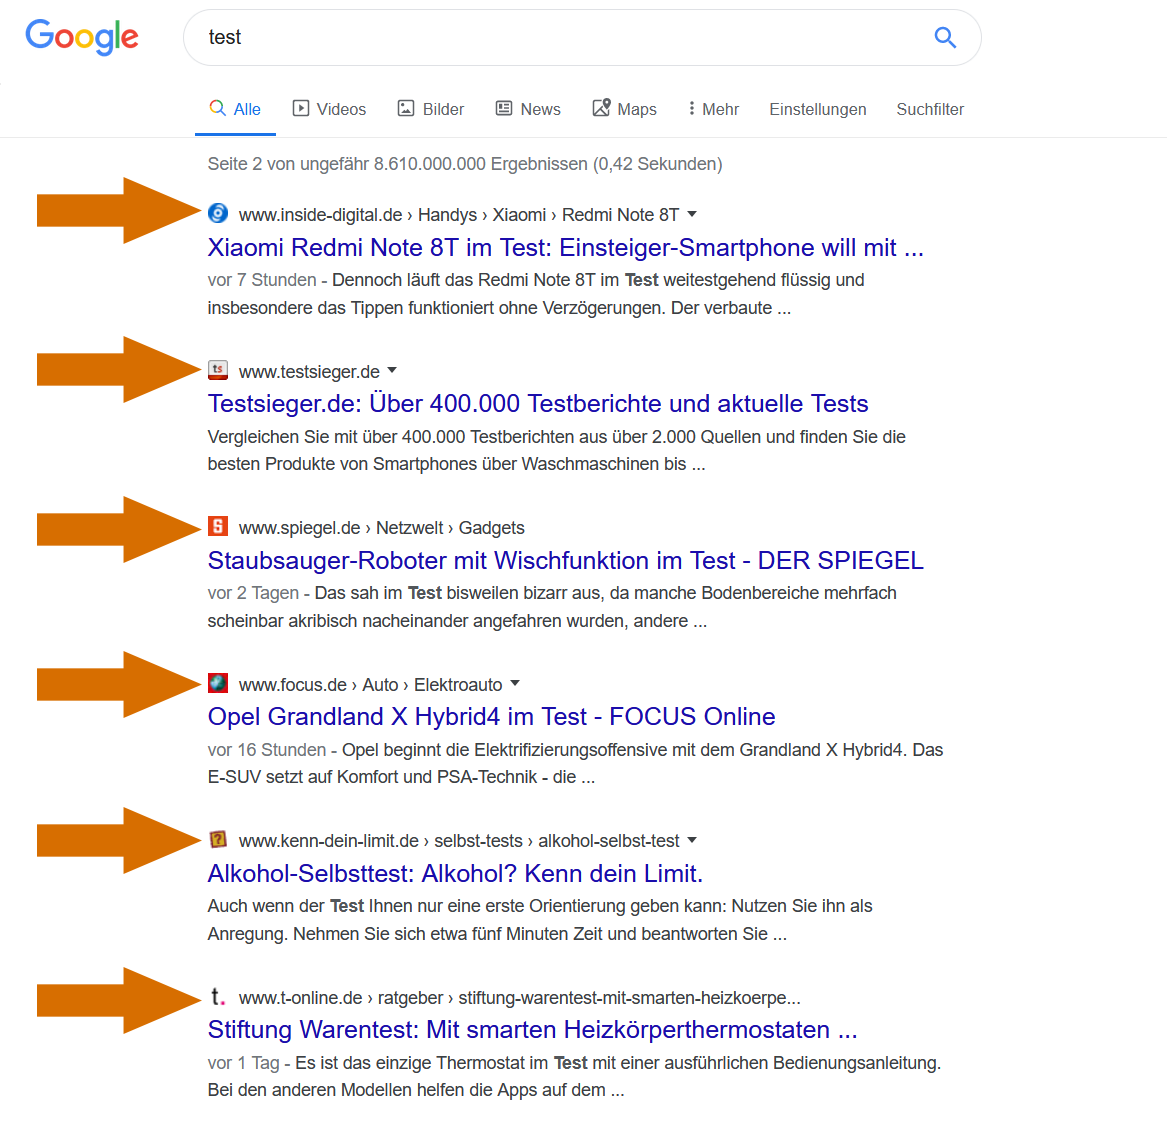The image size is (1167, 1128).
Task: Open Xiaomi Redmi Note 8T im Test result
Action: point(566,247)
